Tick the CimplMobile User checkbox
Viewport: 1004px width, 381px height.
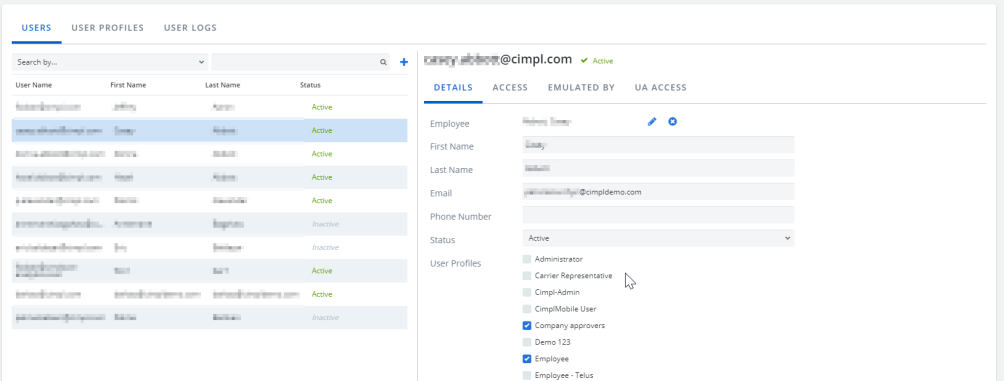tap(527, 309)
